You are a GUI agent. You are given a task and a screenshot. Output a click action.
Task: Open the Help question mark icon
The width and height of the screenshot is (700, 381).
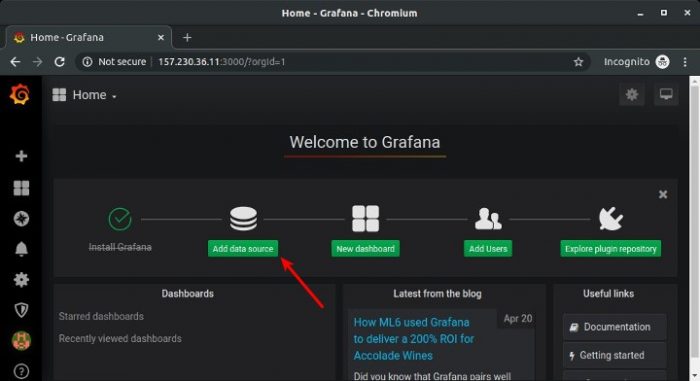[x=21, y=371]
